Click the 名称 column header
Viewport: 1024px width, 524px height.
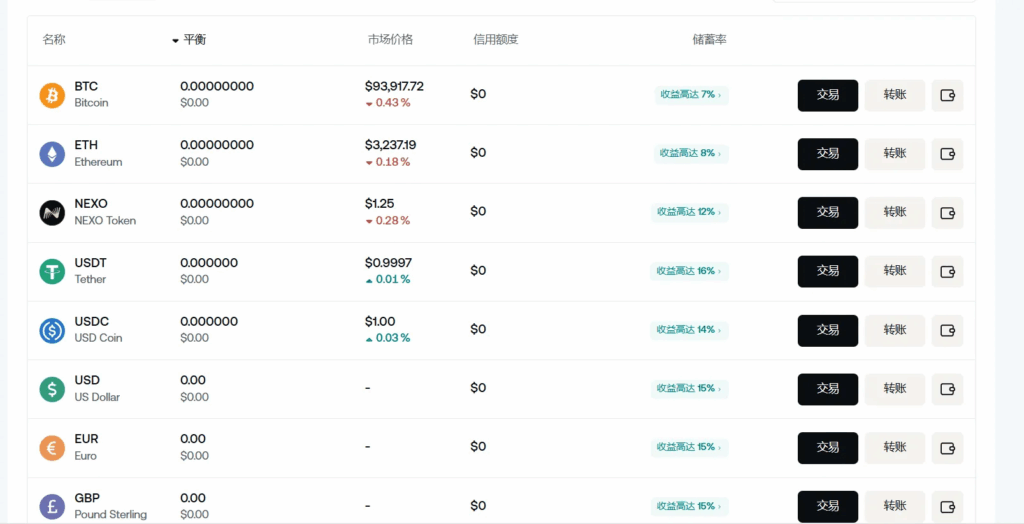tap(54, 40)
